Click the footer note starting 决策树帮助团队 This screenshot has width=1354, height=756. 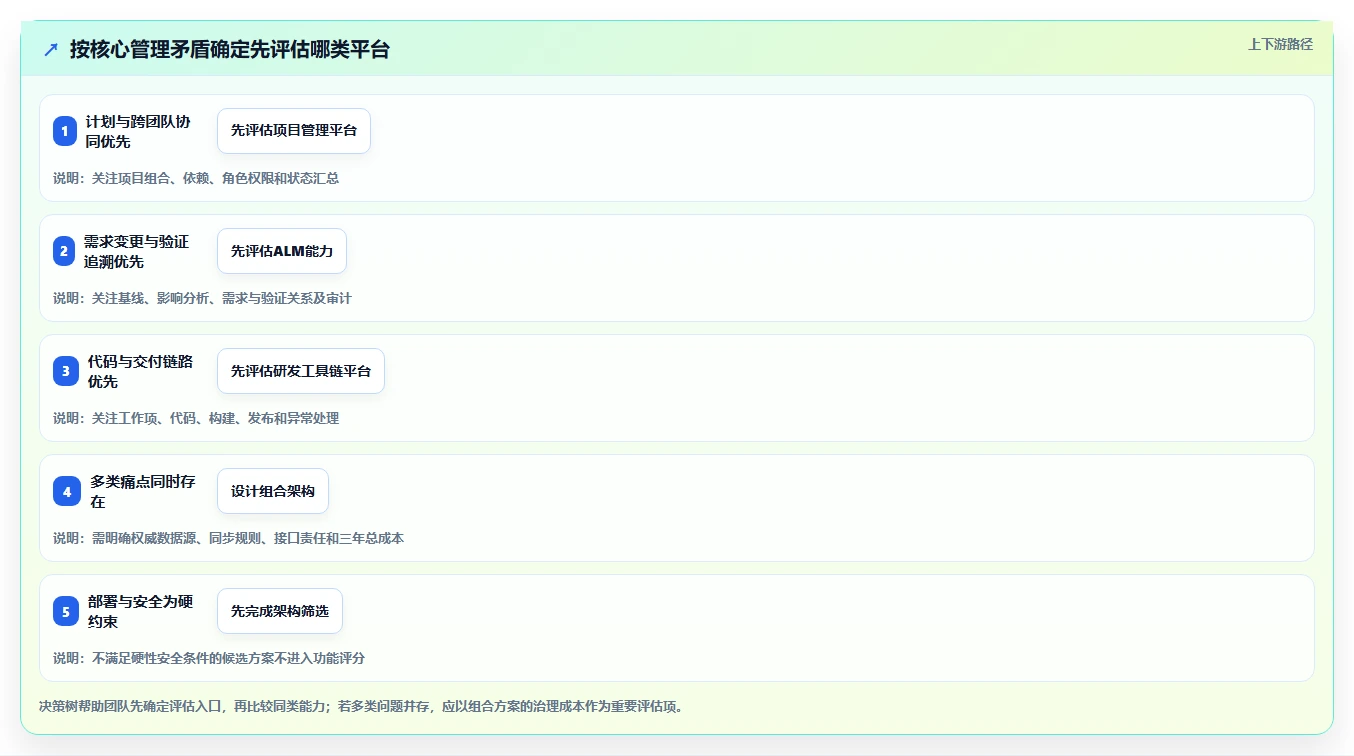coord(361,706)
